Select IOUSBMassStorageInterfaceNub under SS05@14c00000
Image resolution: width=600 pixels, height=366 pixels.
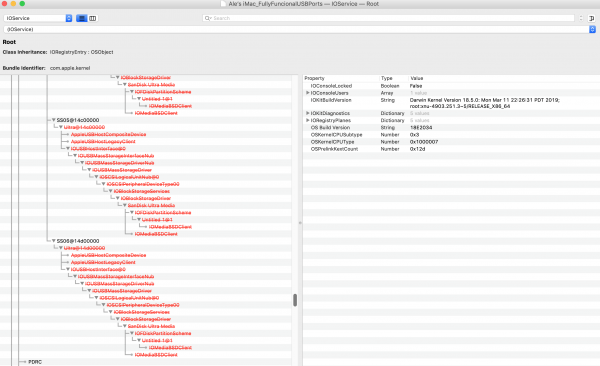pos(116,156)
